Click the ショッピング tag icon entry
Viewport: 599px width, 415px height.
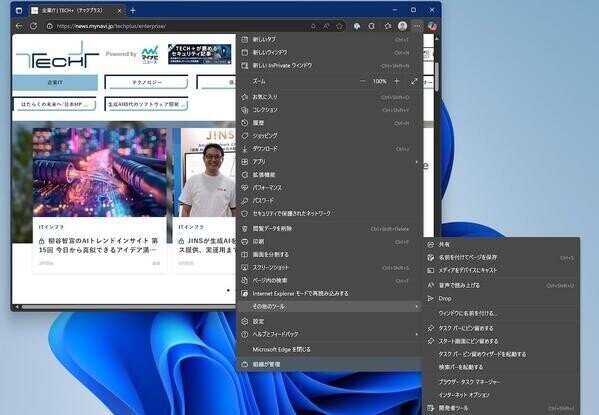coord(329,136)
